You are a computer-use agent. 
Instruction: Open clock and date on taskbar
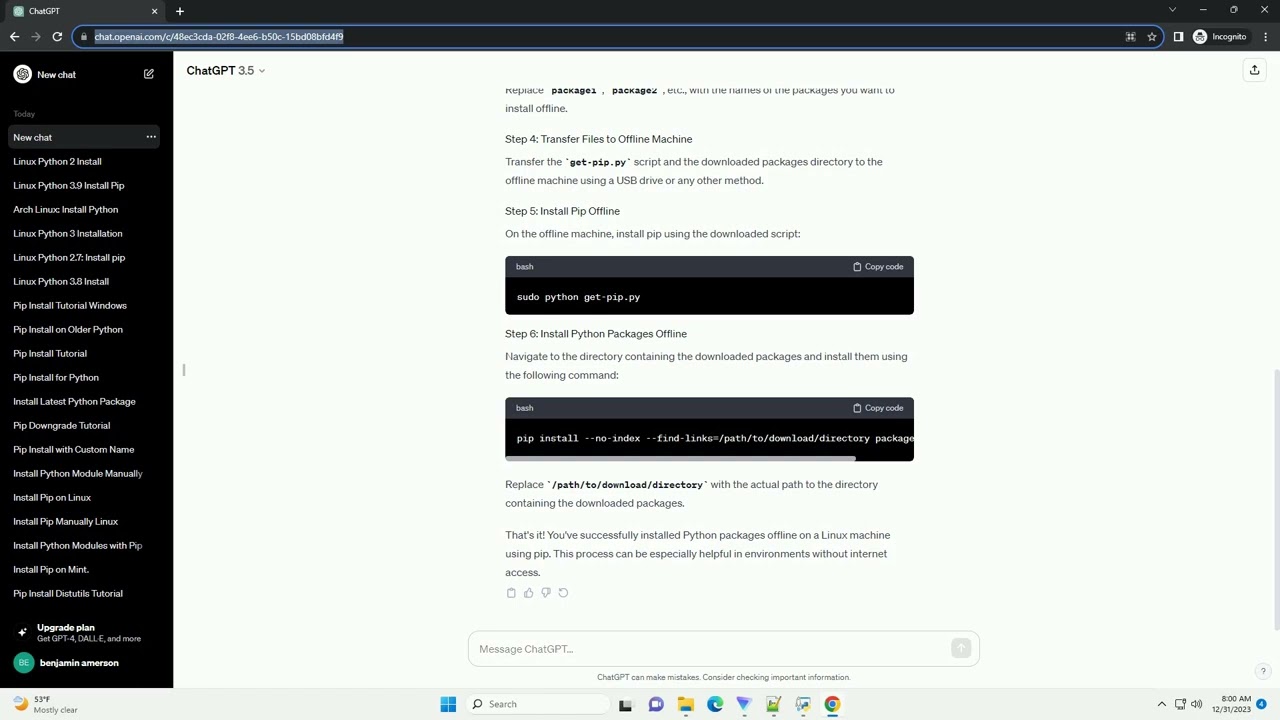pyautogui.click(x=1230, y=704)
